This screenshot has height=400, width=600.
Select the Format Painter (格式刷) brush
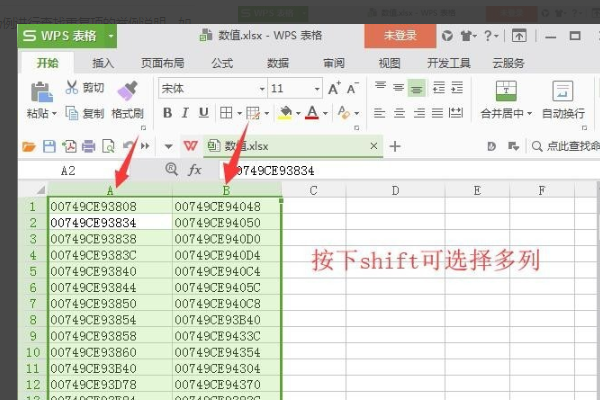coord(127,91)
